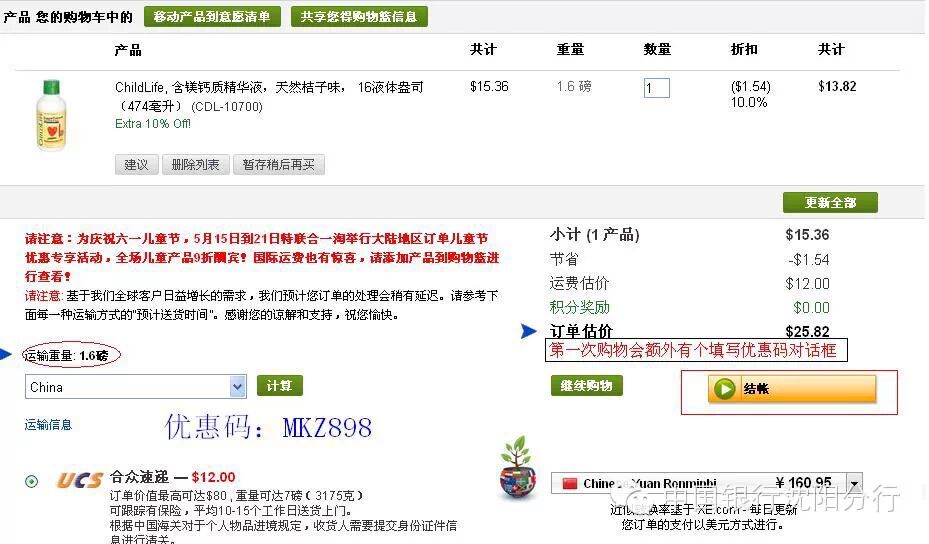Click the quantity input field
The image size is (929, 544).
656,88
